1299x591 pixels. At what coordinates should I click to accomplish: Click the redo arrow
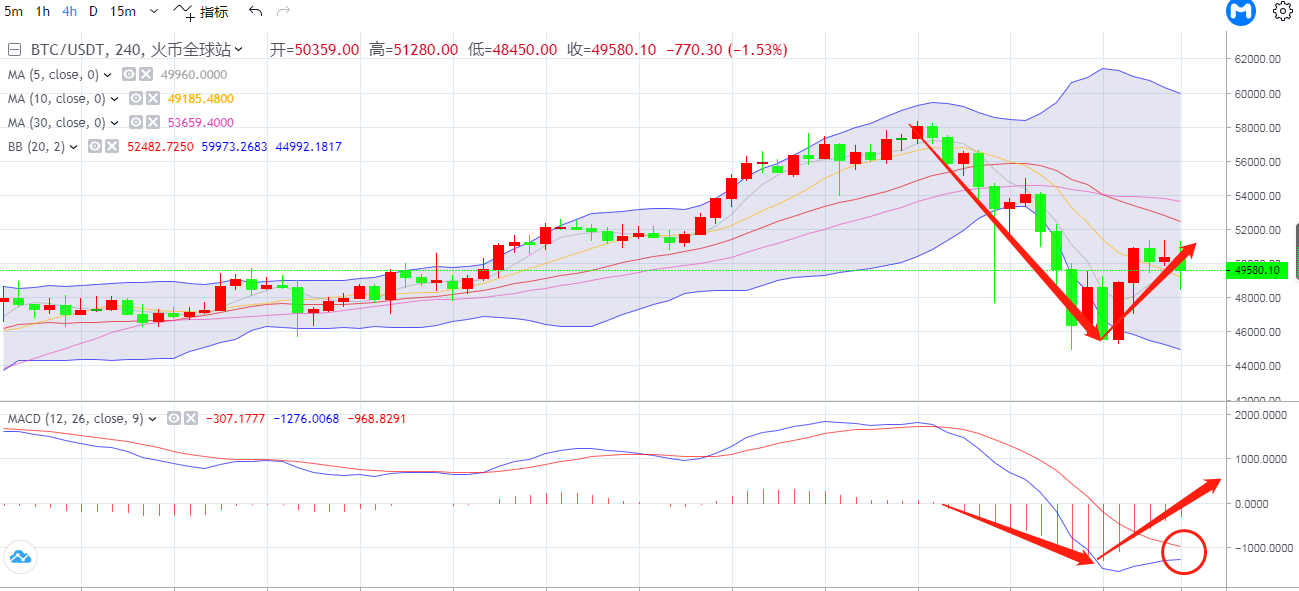(283, 12)
